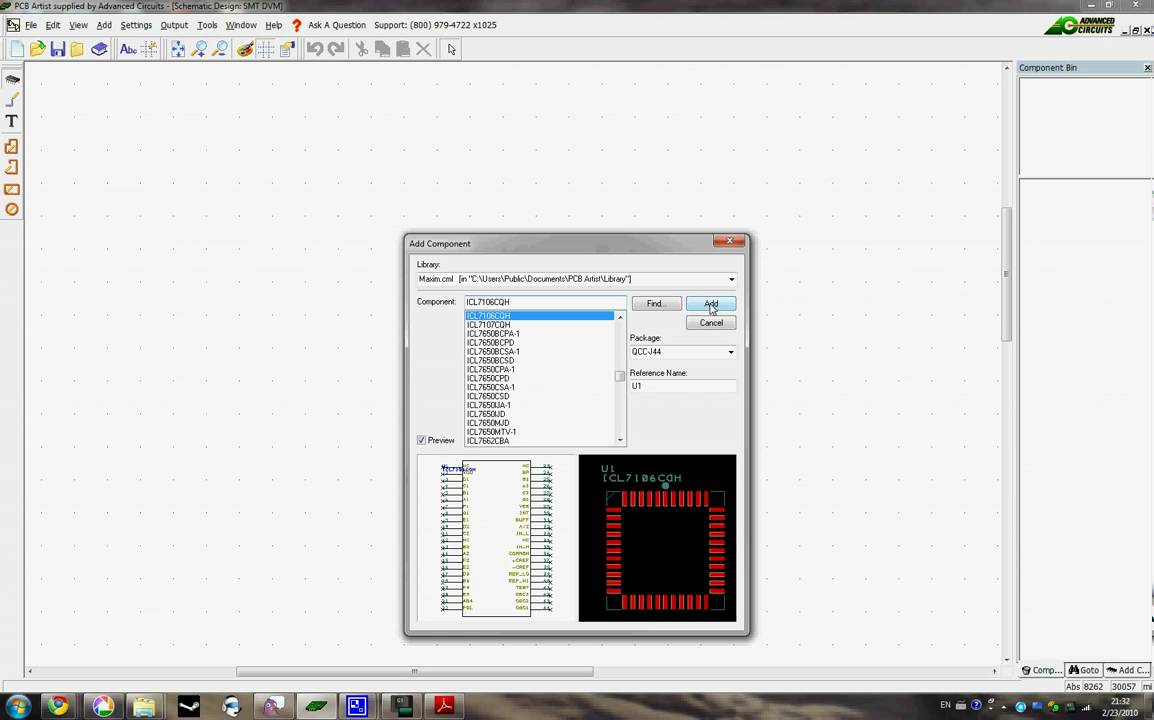Viewport: 1154px width, 720px height.
Task: Open a file using the folder icon
Action: [x=38, y=49]
